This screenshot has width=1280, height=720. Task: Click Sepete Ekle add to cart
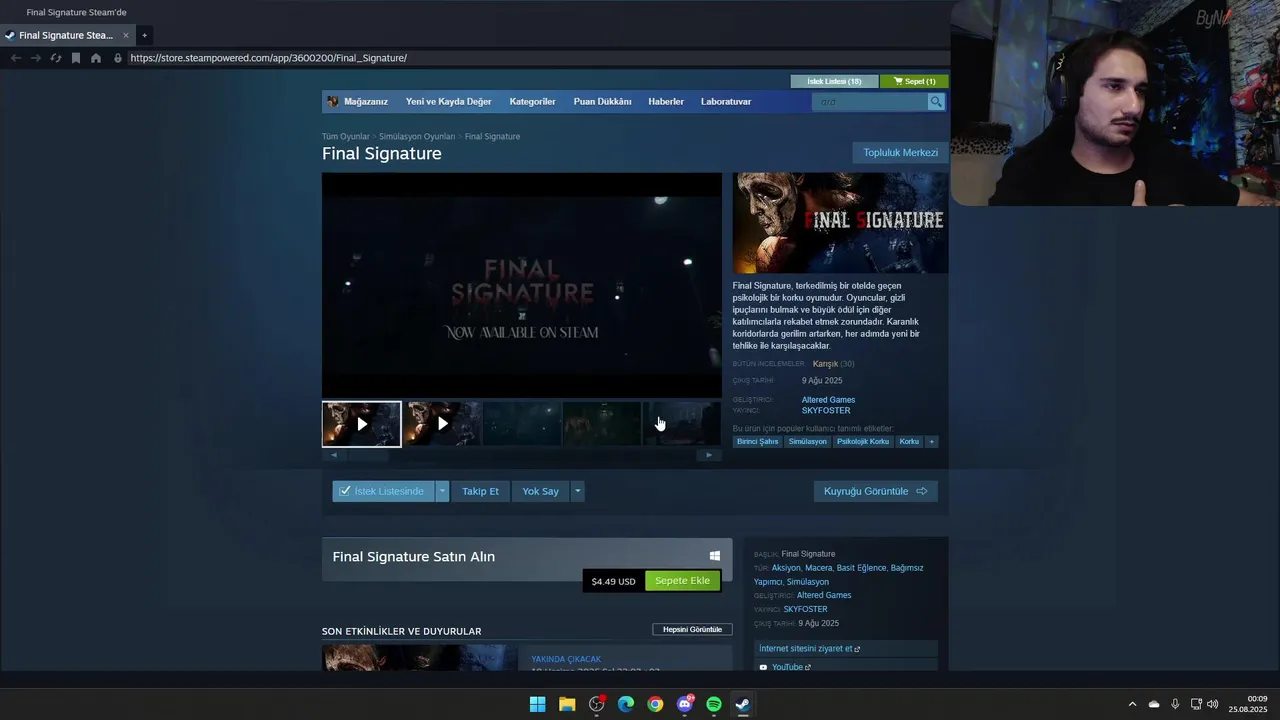tap(682, 581)
